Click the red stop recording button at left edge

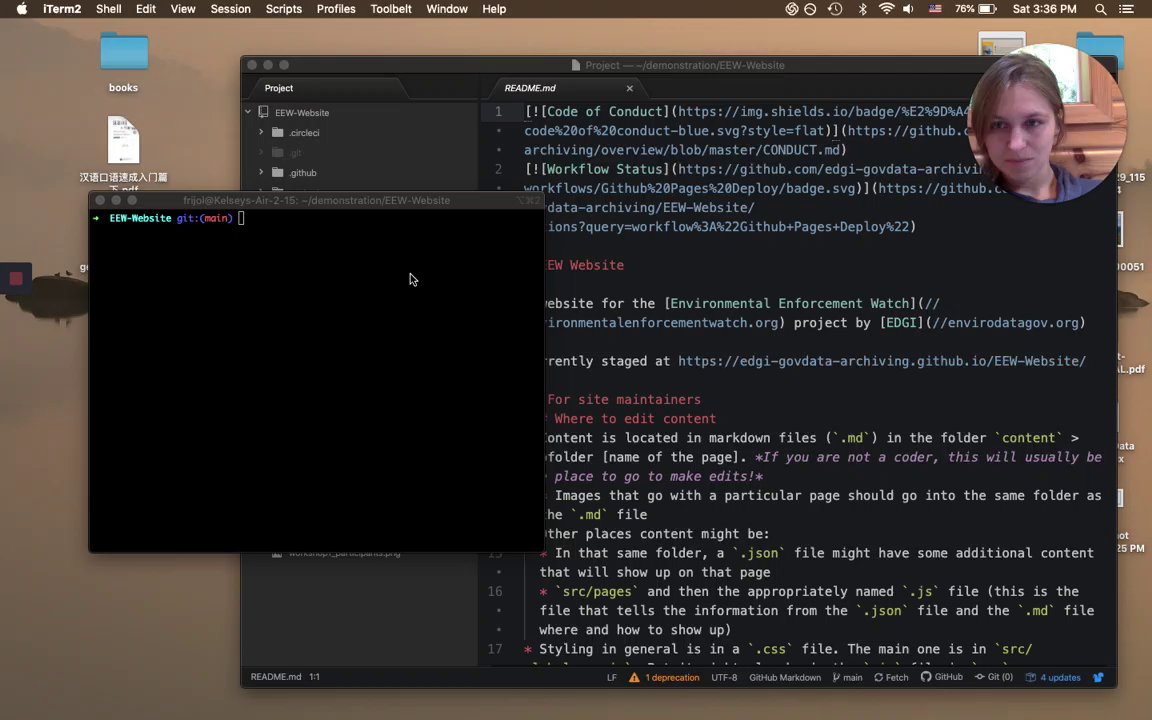[15, 278]
